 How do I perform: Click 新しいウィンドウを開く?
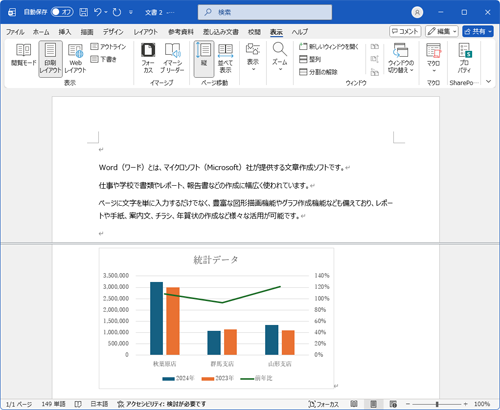[x=329, y=46]
